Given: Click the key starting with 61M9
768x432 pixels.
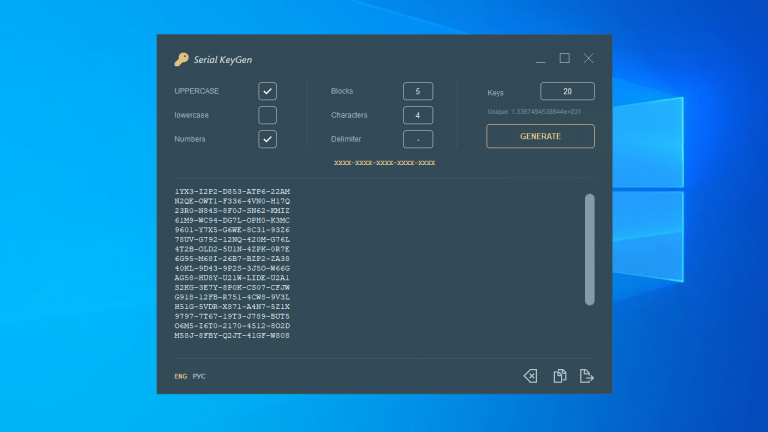Looking at the screenshot, I should (232, 220).
